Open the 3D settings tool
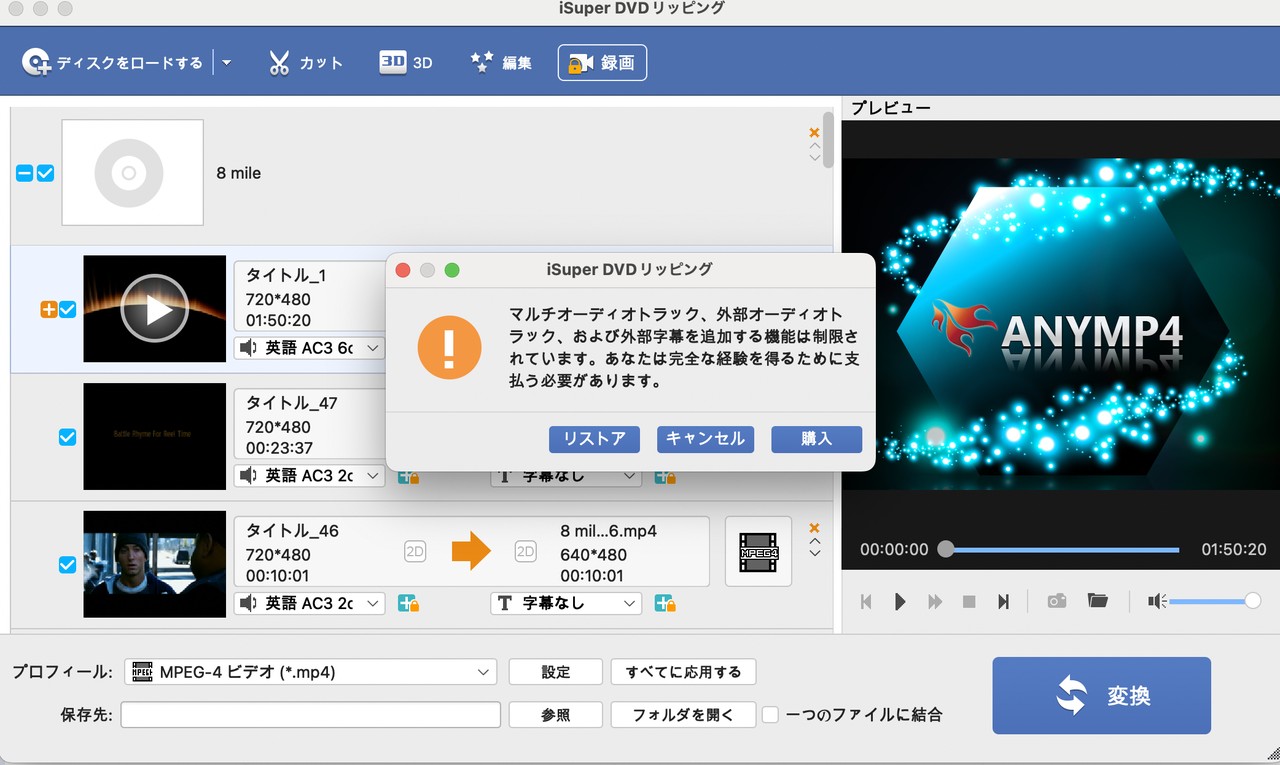 click(x=405, y=62)
